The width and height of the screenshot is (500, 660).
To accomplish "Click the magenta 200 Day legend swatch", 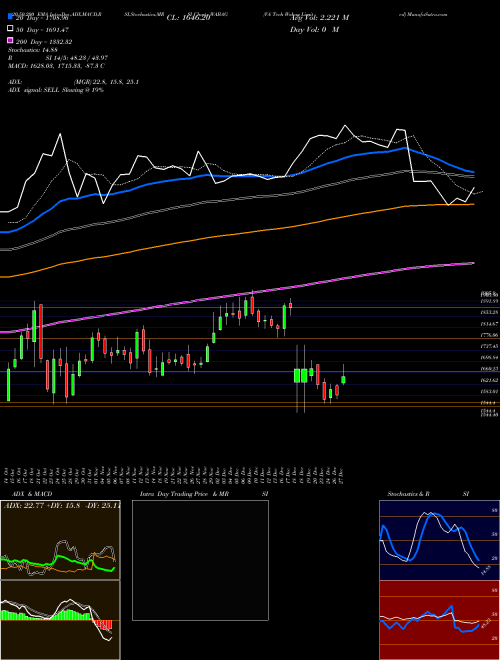I will pos(11,41).
